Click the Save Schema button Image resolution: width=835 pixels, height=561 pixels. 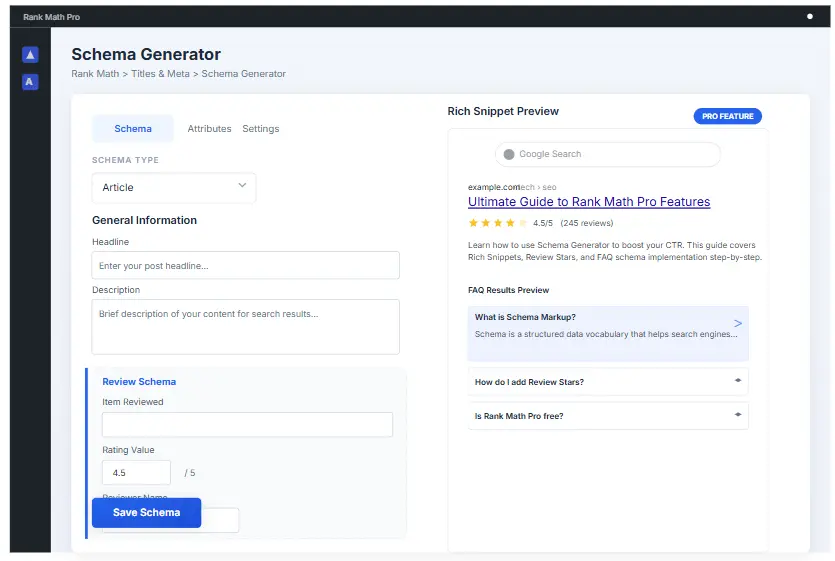click(x=146, y=513)
